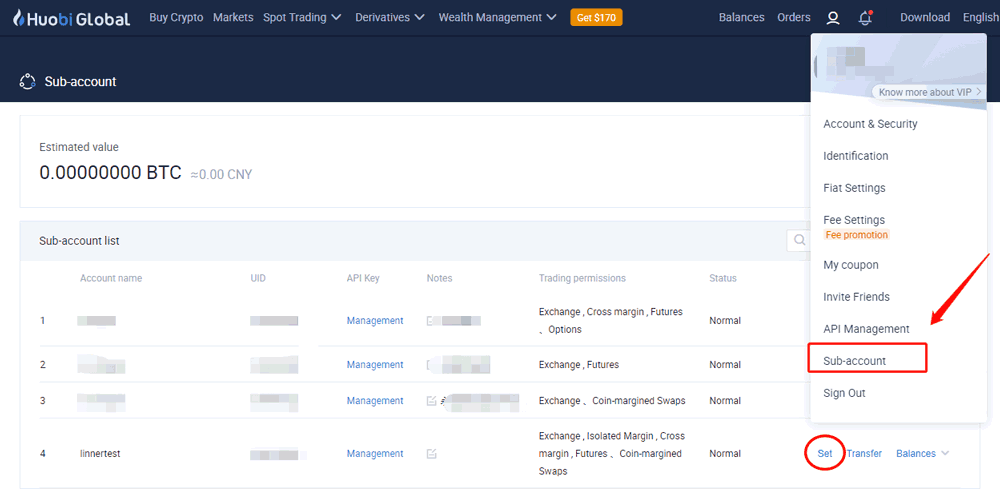Click the Account name column header
The width and height of the screenshot is (1000, 491).
tap(111, 278)
